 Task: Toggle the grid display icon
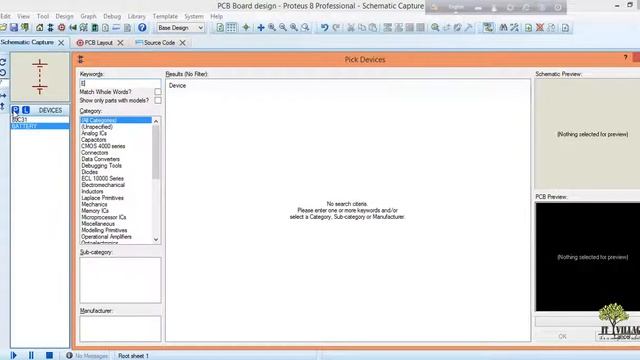231,27
